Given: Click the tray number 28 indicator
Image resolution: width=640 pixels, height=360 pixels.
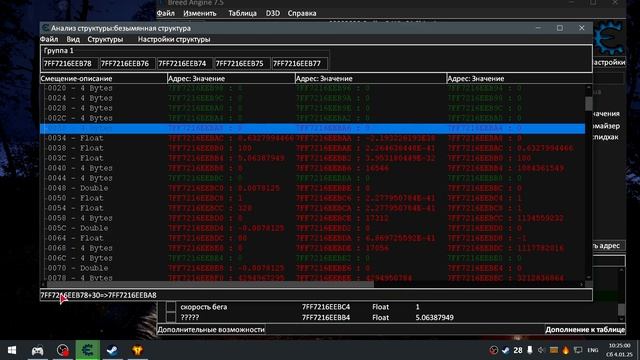Looking at the screenshot, I should pos(518,350).
